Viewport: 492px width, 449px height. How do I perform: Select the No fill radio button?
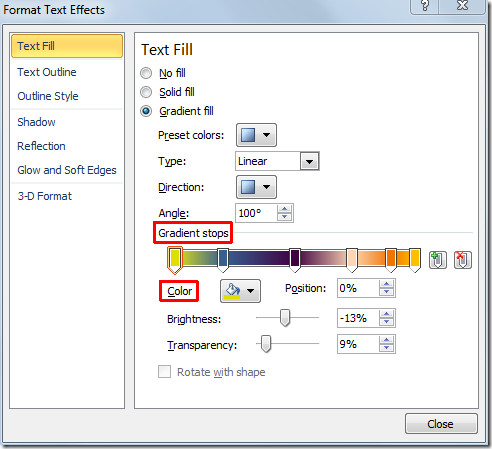click(x=146, y=73)
